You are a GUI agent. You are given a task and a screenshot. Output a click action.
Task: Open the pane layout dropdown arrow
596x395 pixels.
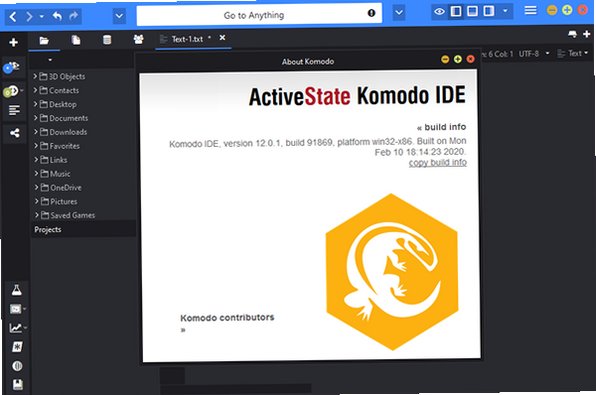[505, 11]
